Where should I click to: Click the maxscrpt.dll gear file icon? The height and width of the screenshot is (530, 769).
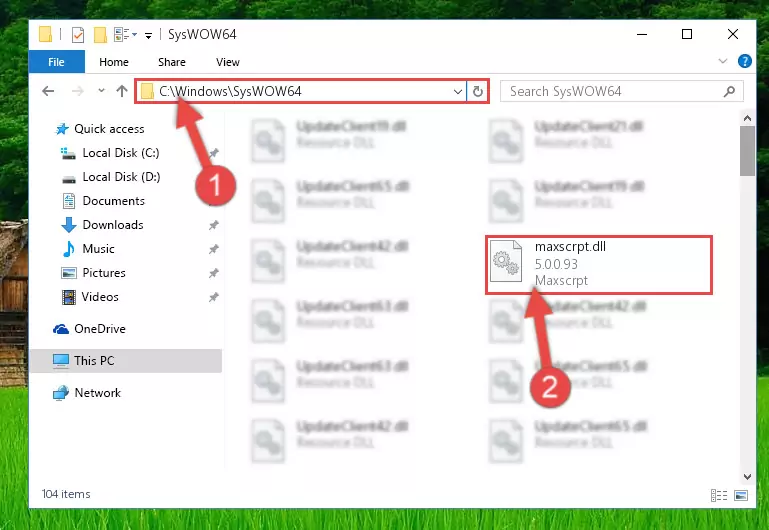pos(506,261)
